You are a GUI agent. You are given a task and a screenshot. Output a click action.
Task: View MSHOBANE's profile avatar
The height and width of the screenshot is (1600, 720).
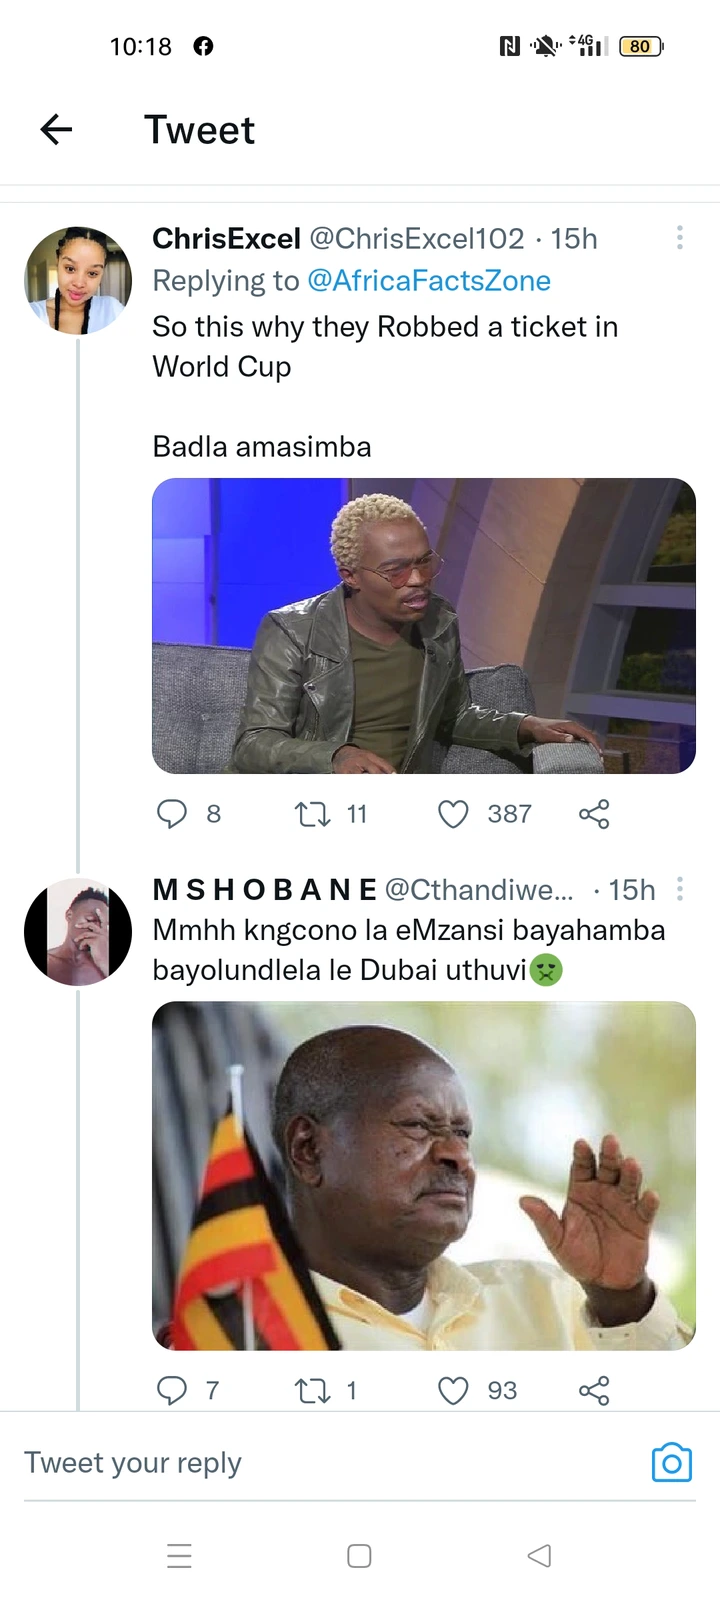78,932
